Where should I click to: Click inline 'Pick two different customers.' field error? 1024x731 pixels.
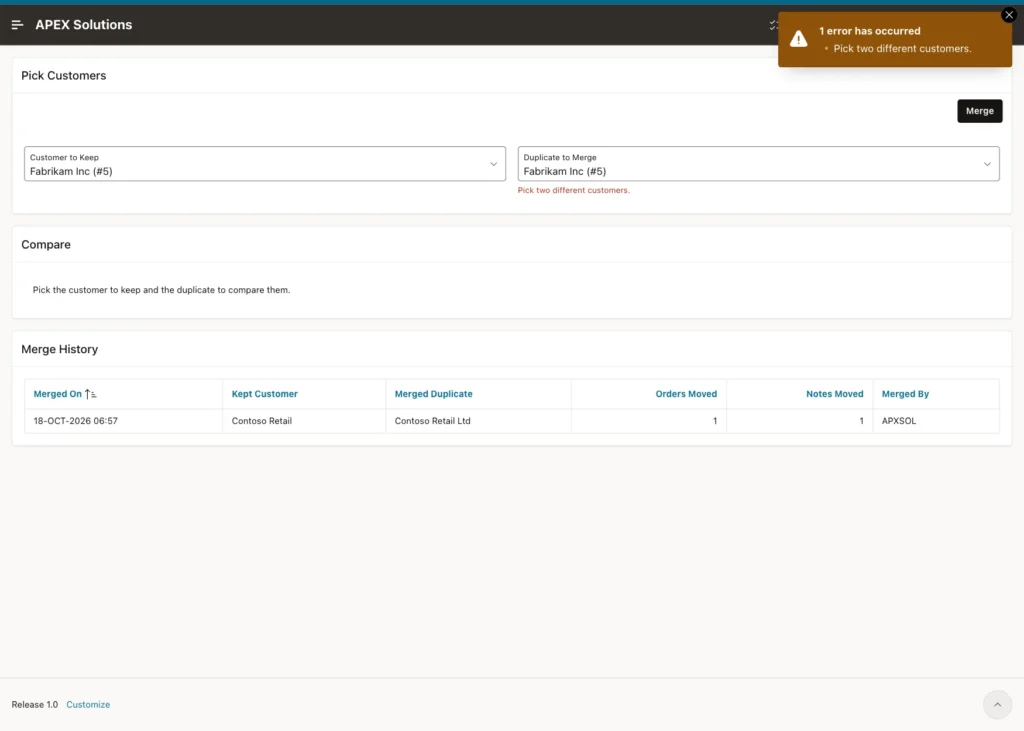[x=573, y=190]
